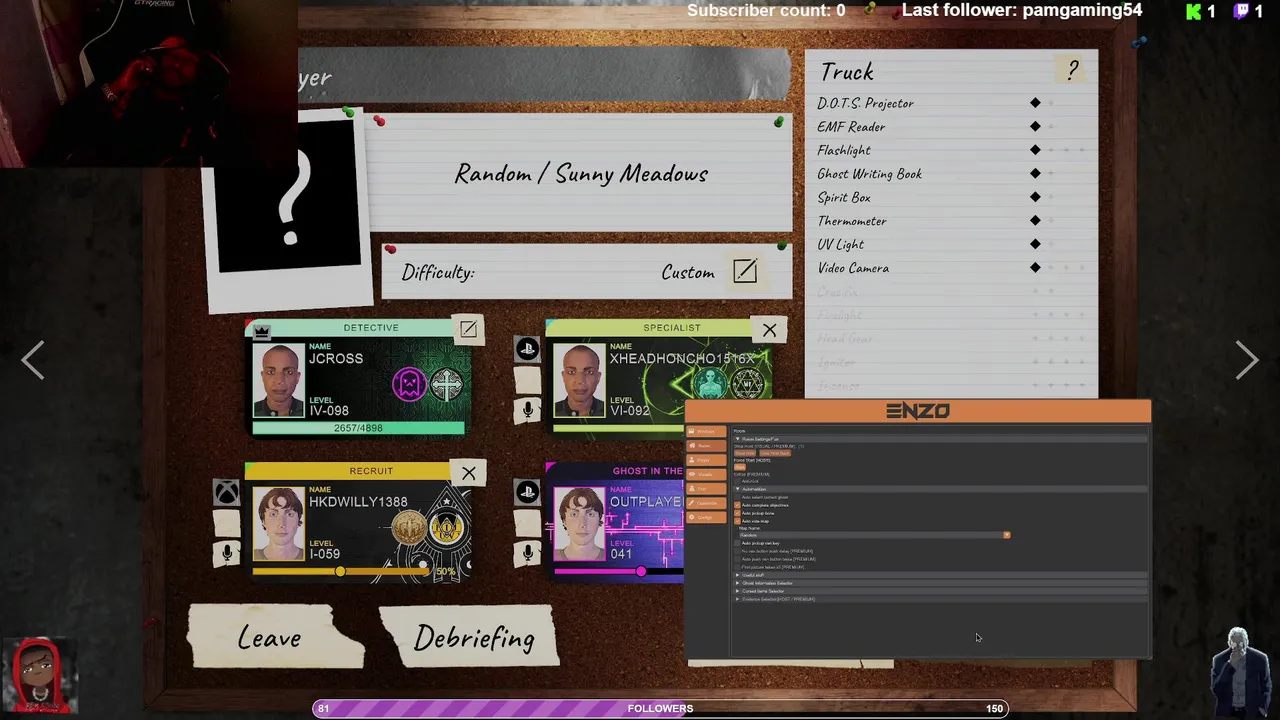Screen dimensions: 1280x720
Task: Click the Give Host Back button
Action: coord(775,453)
